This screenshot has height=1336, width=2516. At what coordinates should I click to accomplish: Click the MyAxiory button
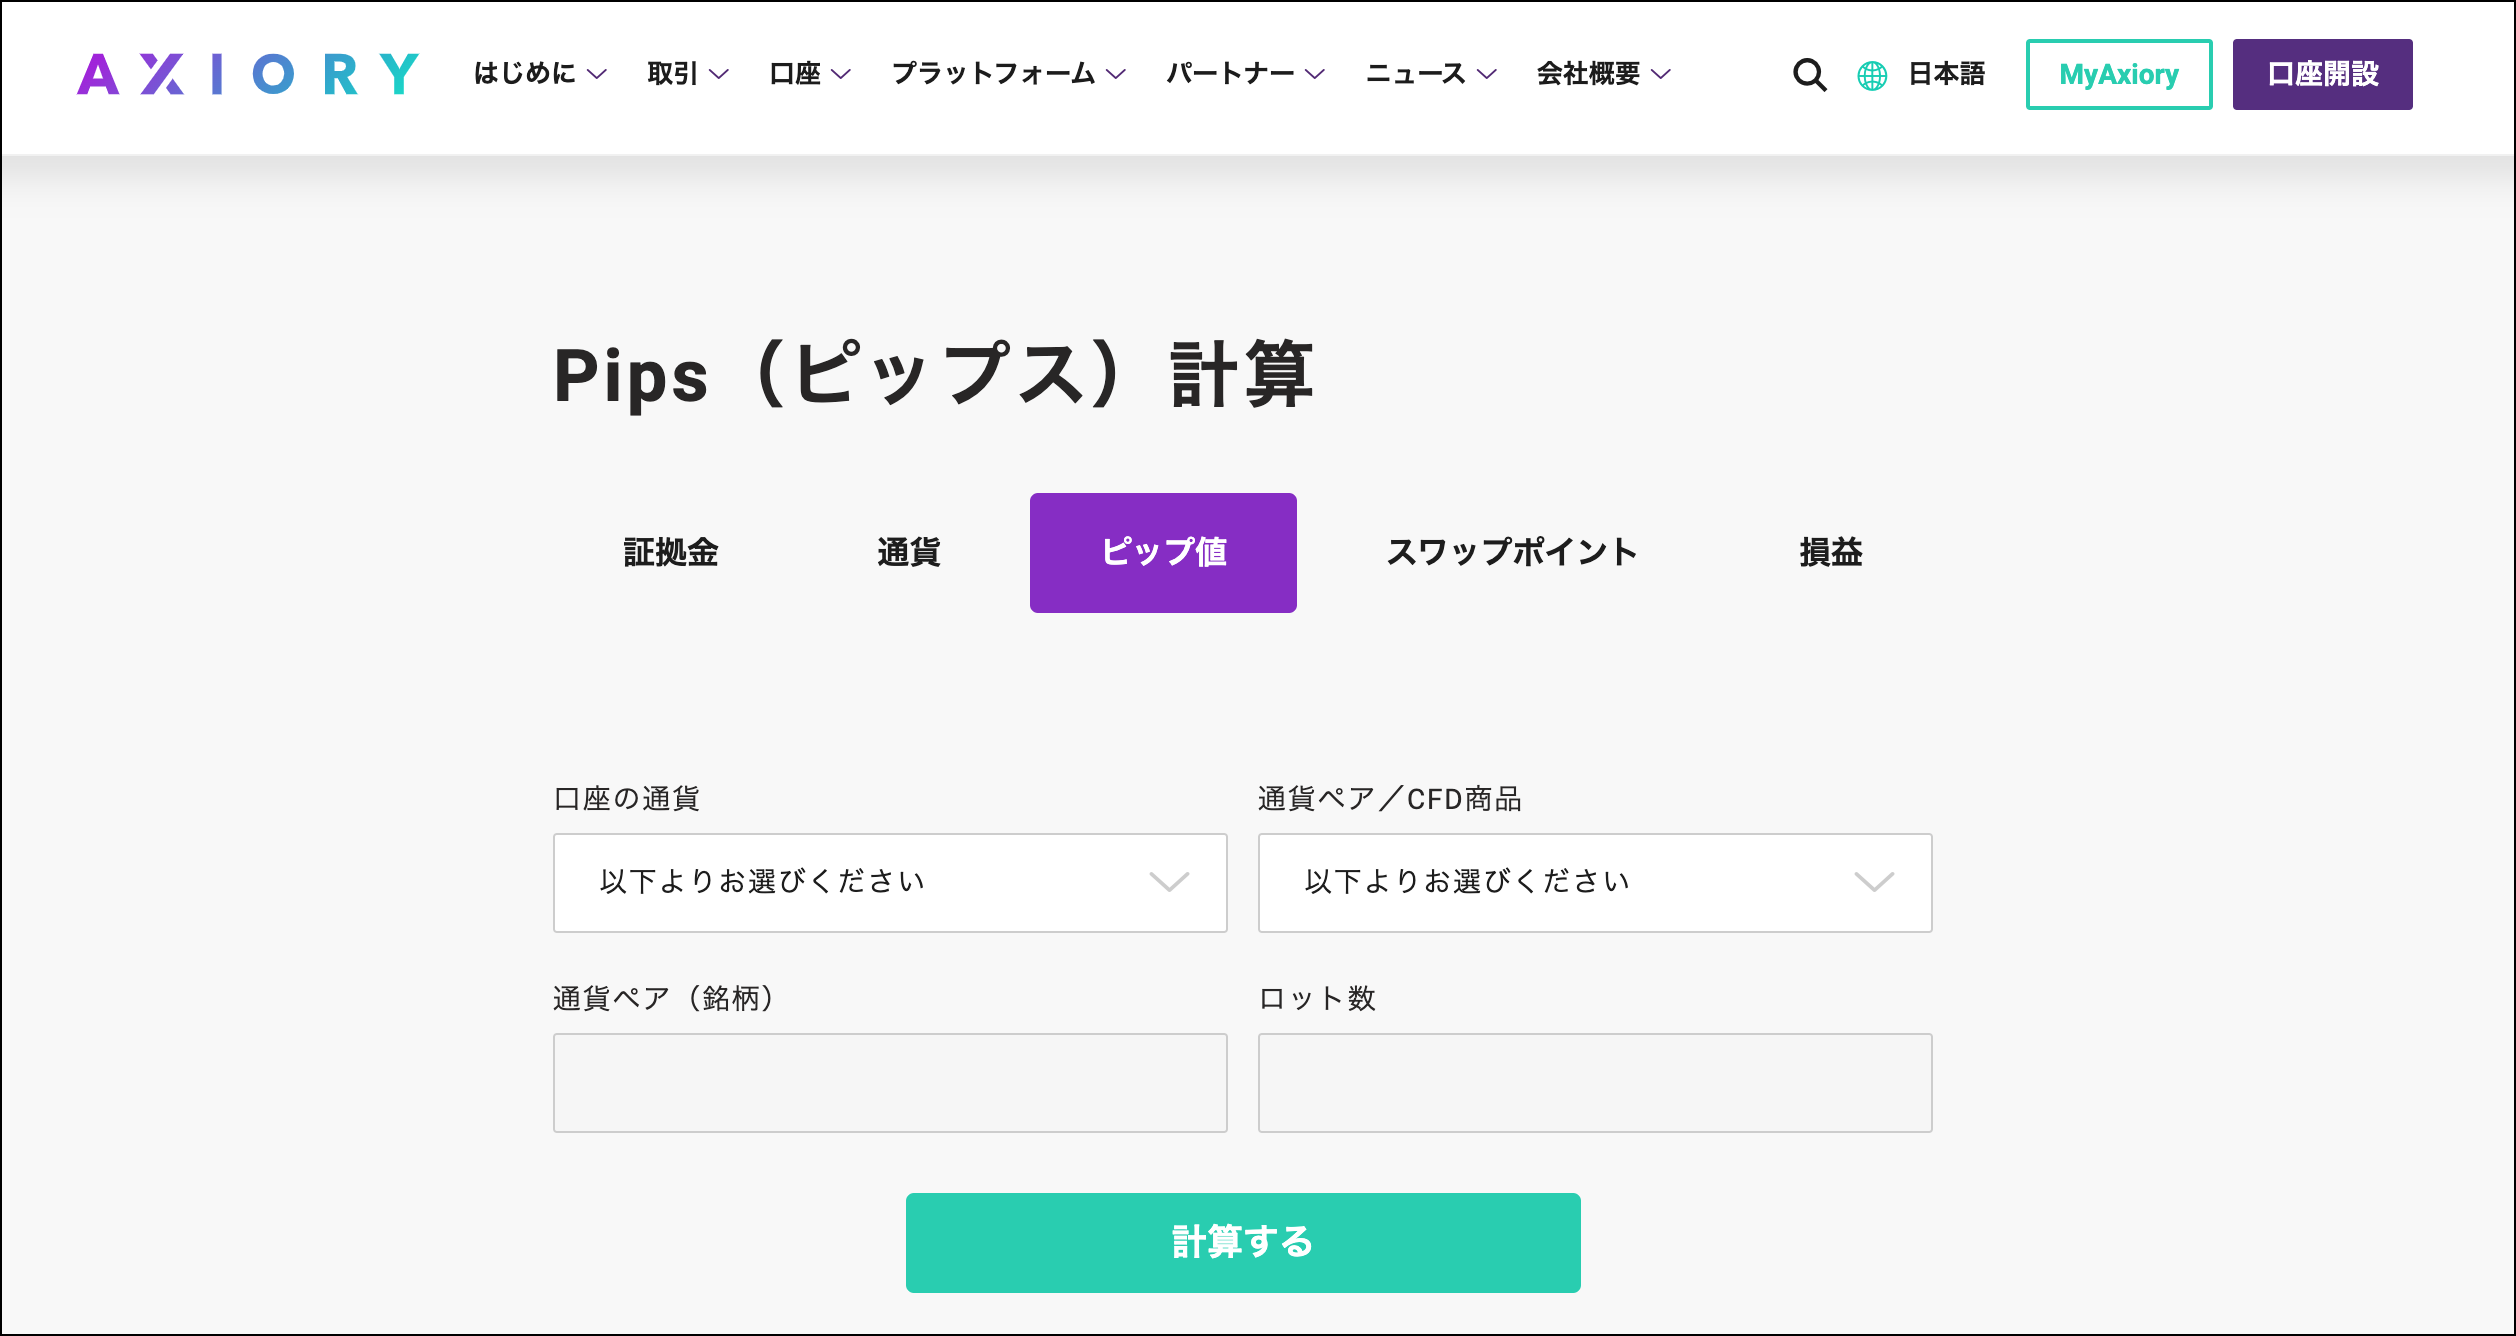2118,74
